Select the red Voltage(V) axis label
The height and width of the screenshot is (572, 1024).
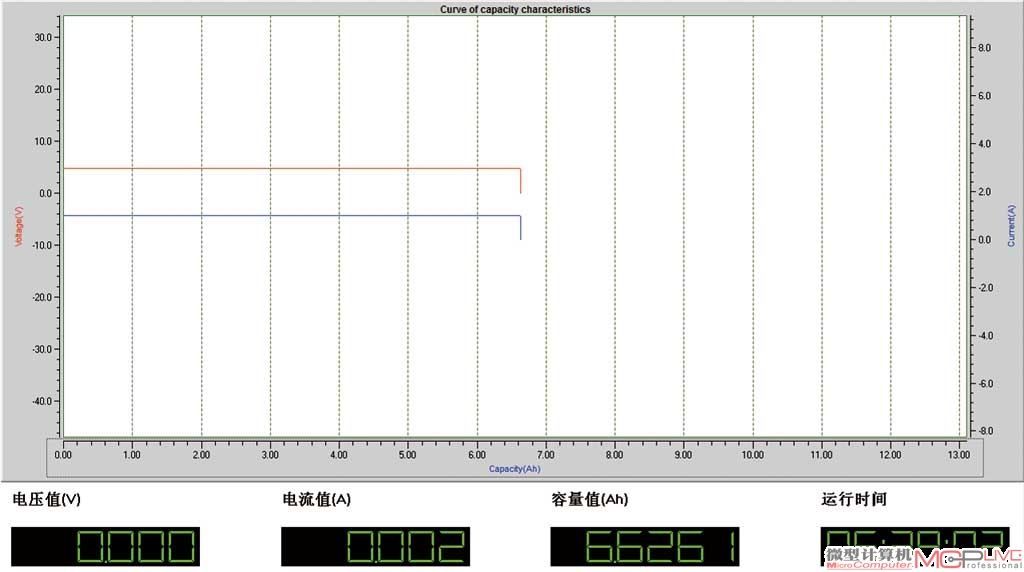tap(18, 226)
